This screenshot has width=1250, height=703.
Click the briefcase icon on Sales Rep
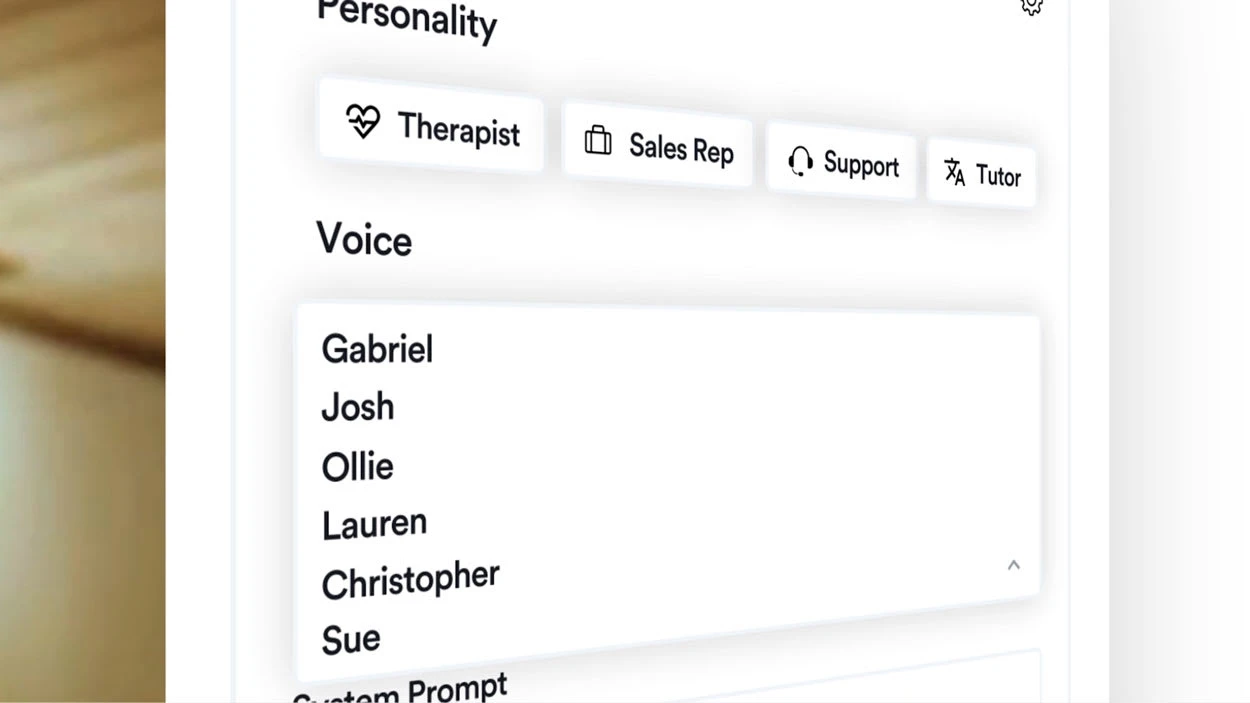pyautogui.click(x=598, y=140)
